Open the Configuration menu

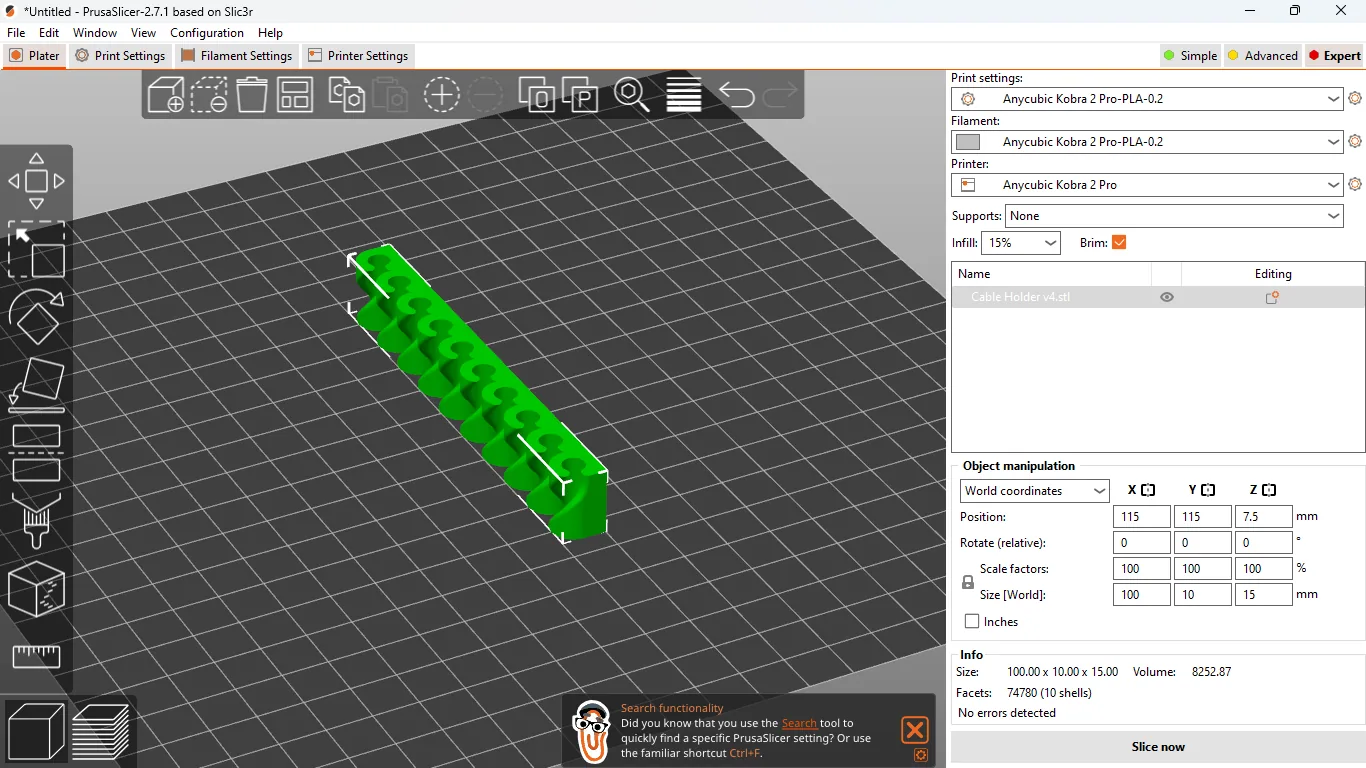207,33
